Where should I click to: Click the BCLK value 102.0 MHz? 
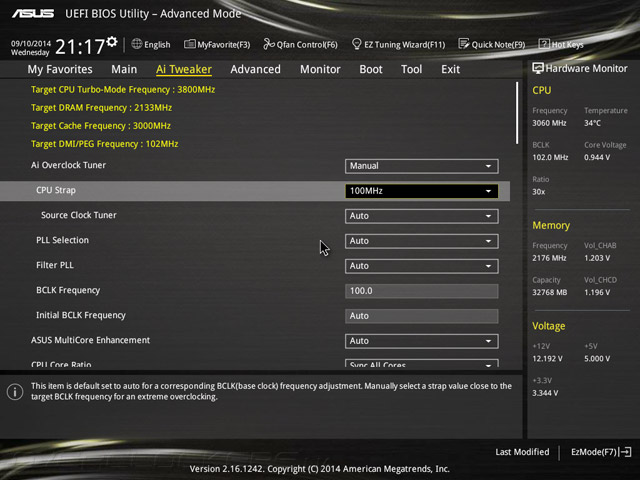tap(550, 158)
